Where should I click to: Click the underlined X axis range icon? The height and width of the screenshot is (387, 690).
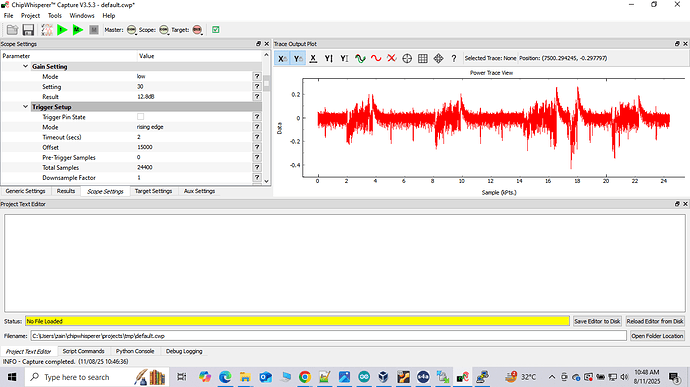[313, 58]
